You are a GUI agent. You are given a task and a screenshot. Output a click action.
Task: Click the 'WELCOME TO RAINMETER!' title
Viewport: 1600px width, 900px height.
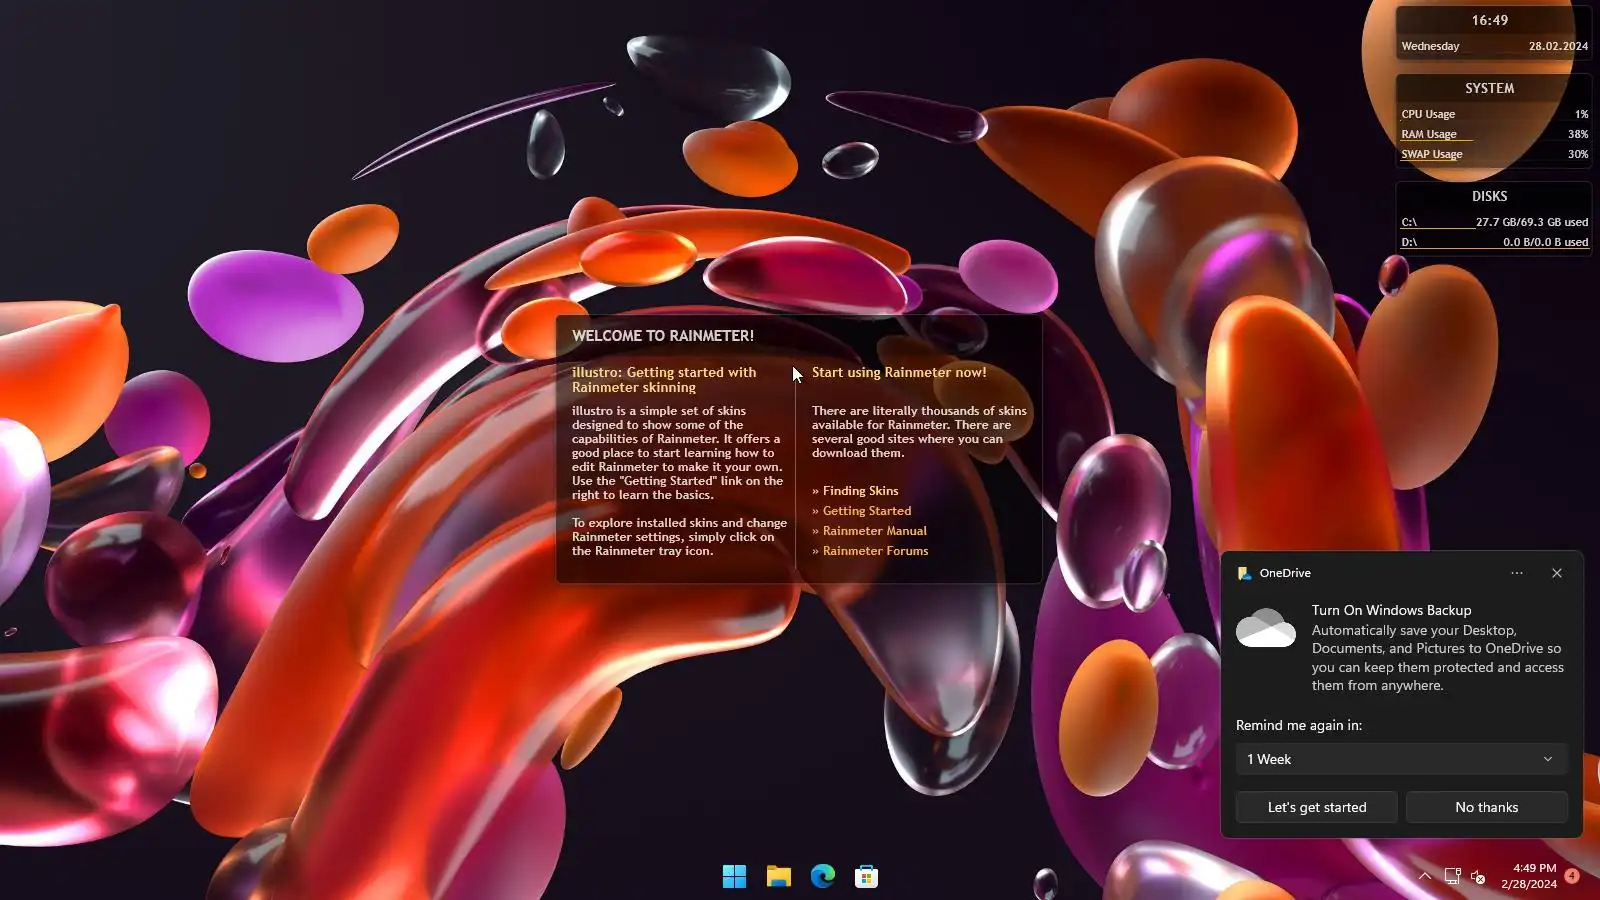[663, 336]
